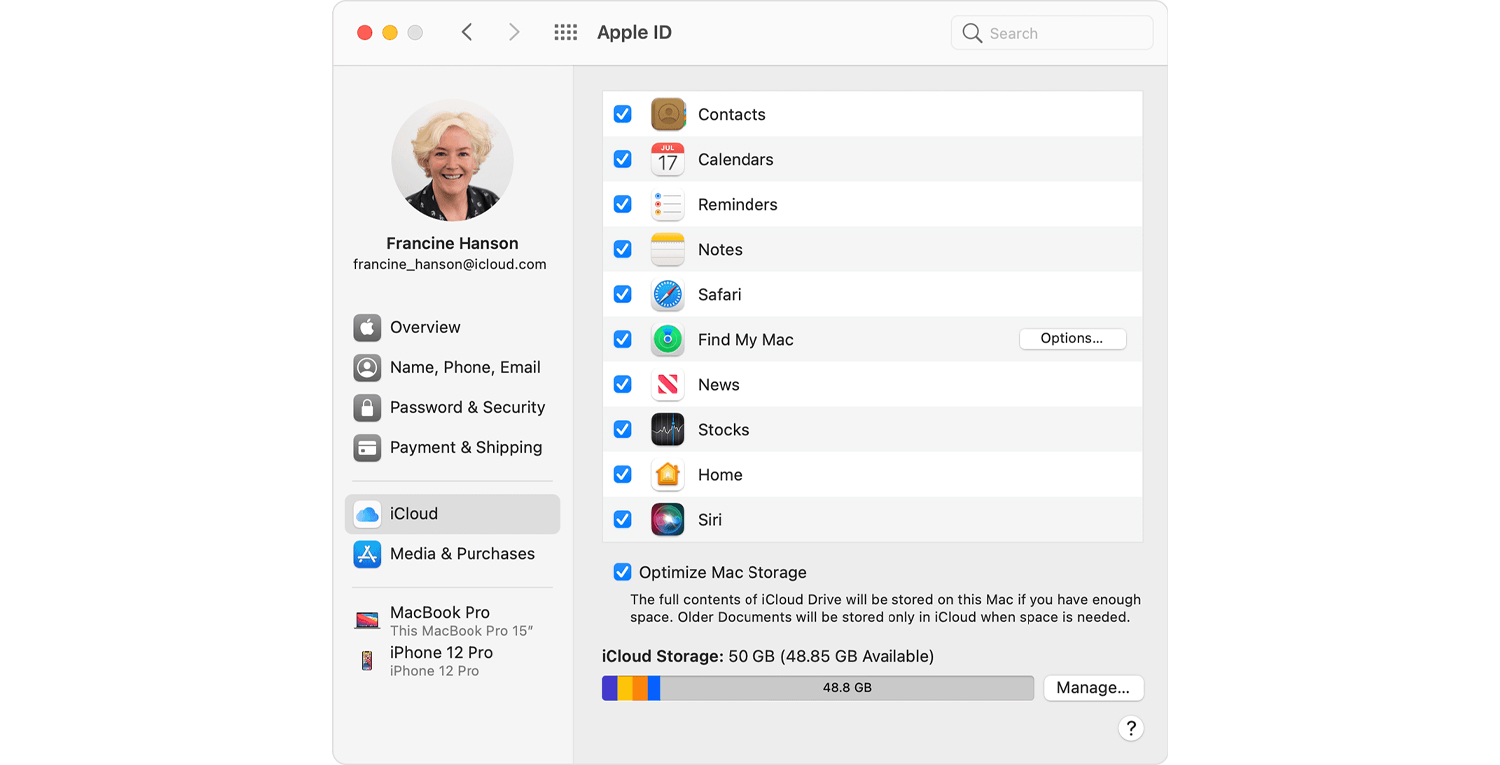
Task: Click the Payment & Shipping card icon
Action: [x=367, y=447]
